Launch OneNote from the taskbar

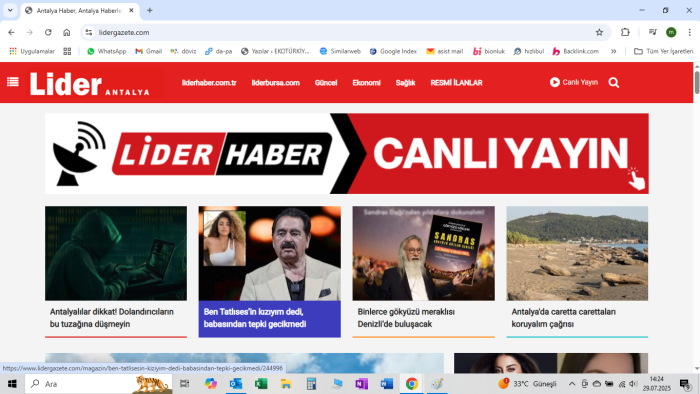pyautogui.click(x=362, y=384)
